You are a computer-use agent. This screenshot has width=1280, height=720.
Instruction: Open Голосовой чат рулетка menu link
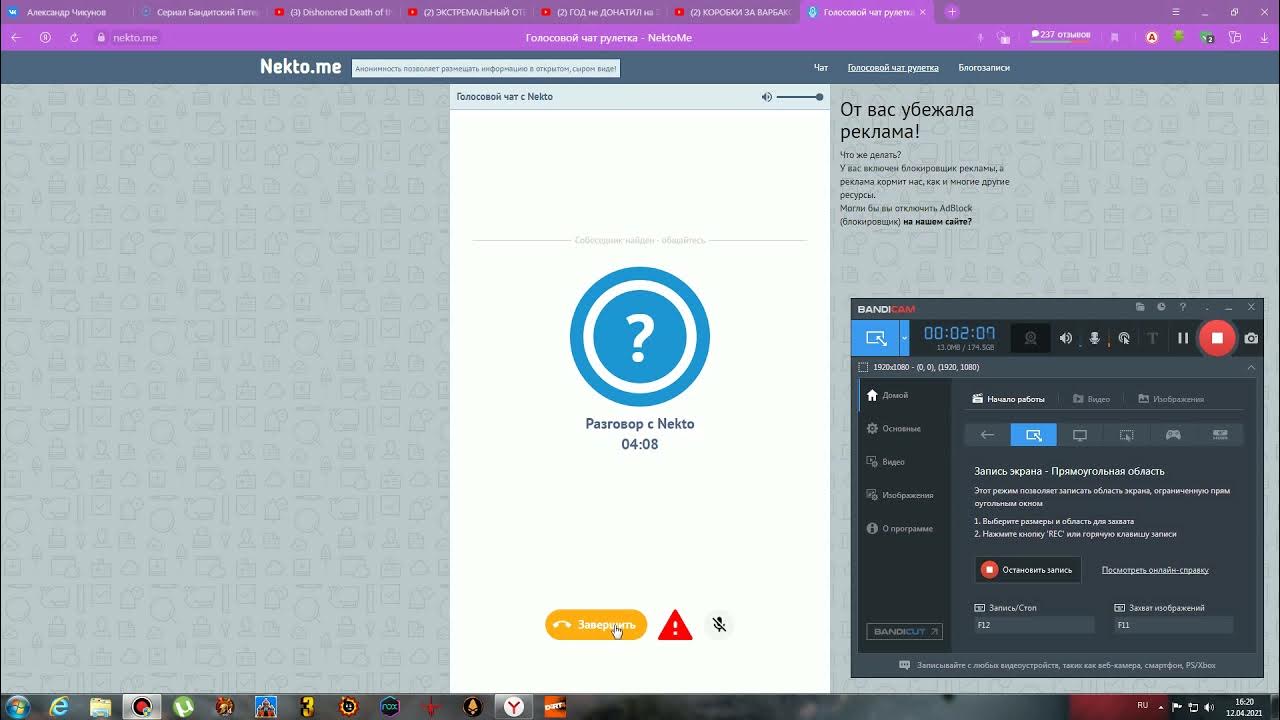click(893, 68)
